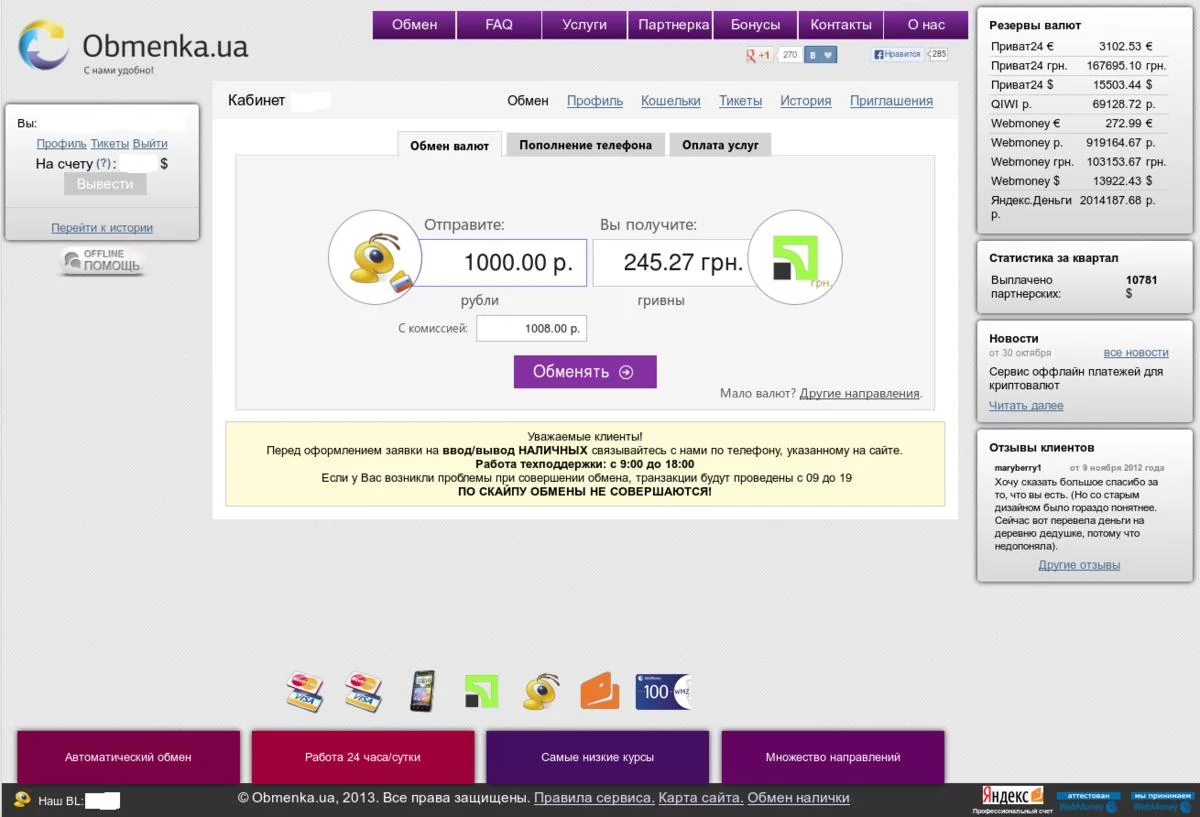The width and height of the screenshot is (1200, 817).
Task: Click the smartphone top-up icon
Action: coord(423,691)
